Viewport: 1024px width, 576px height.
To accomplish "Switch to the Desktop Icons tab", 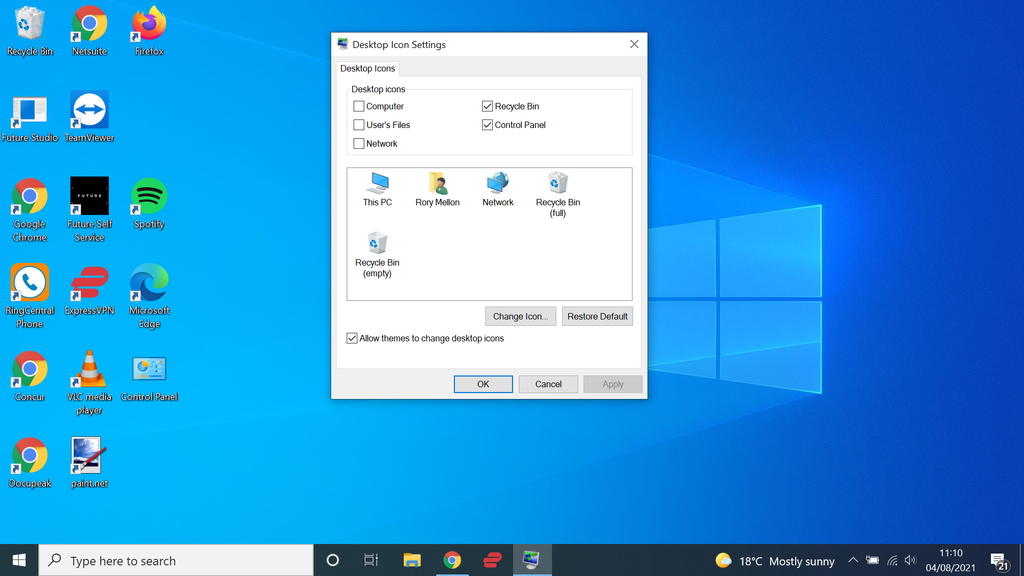I will pyautogui.click(x=367, y=68).
